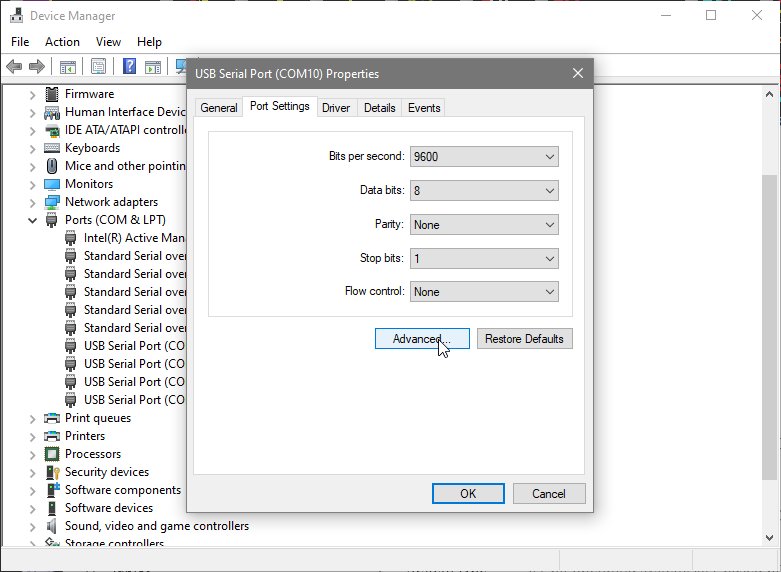Toggle the Show/Hide Console Tree toolbar icon
Screen dimensions: 781x572
point(68,66)
